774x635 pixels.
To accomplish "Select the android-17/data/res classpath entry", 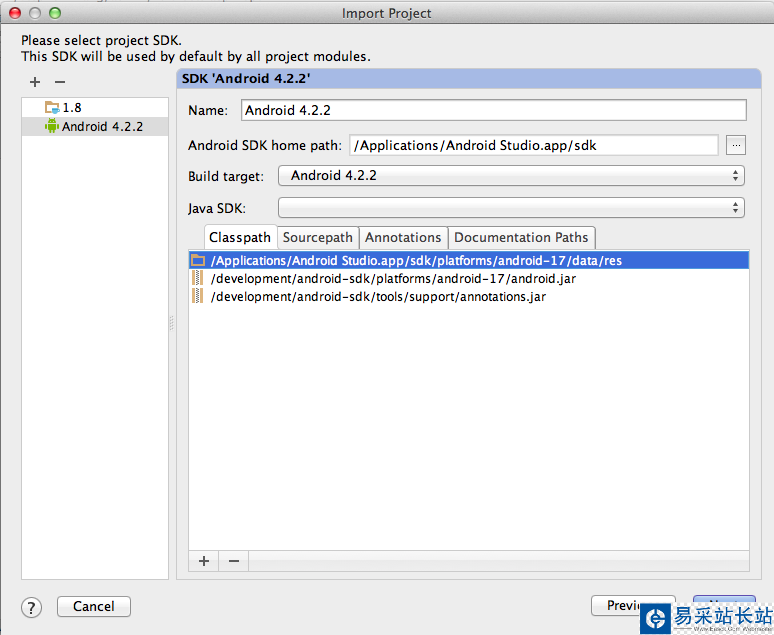I will pos(469,260).
